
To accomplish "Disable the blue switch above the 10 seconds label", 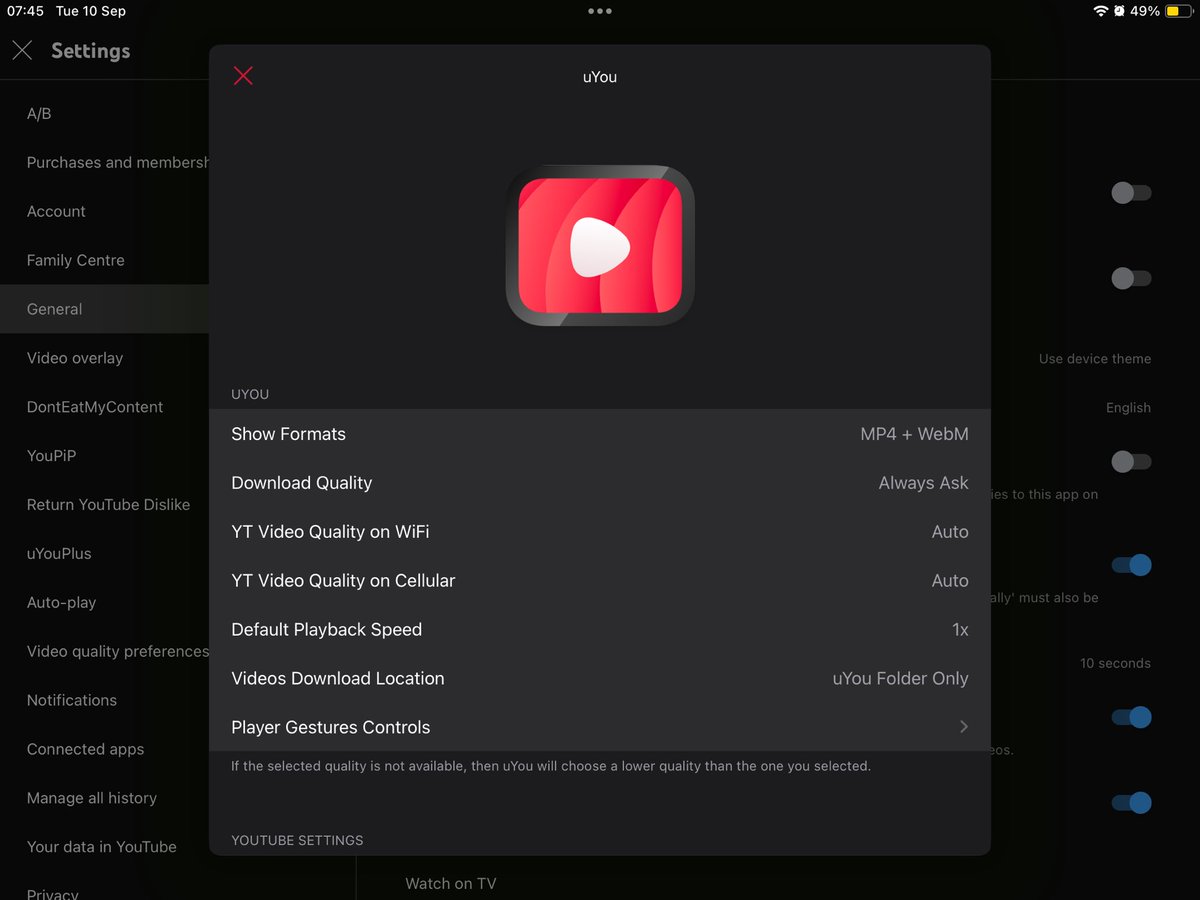I will pos(1131,565).
